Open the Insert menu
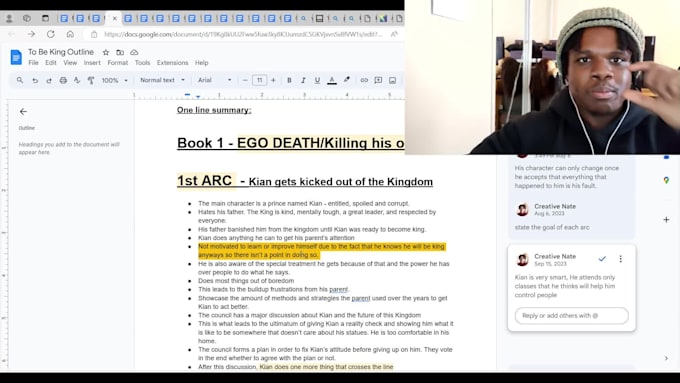This screenshot has width=680, height=383. tap(92, 63)
